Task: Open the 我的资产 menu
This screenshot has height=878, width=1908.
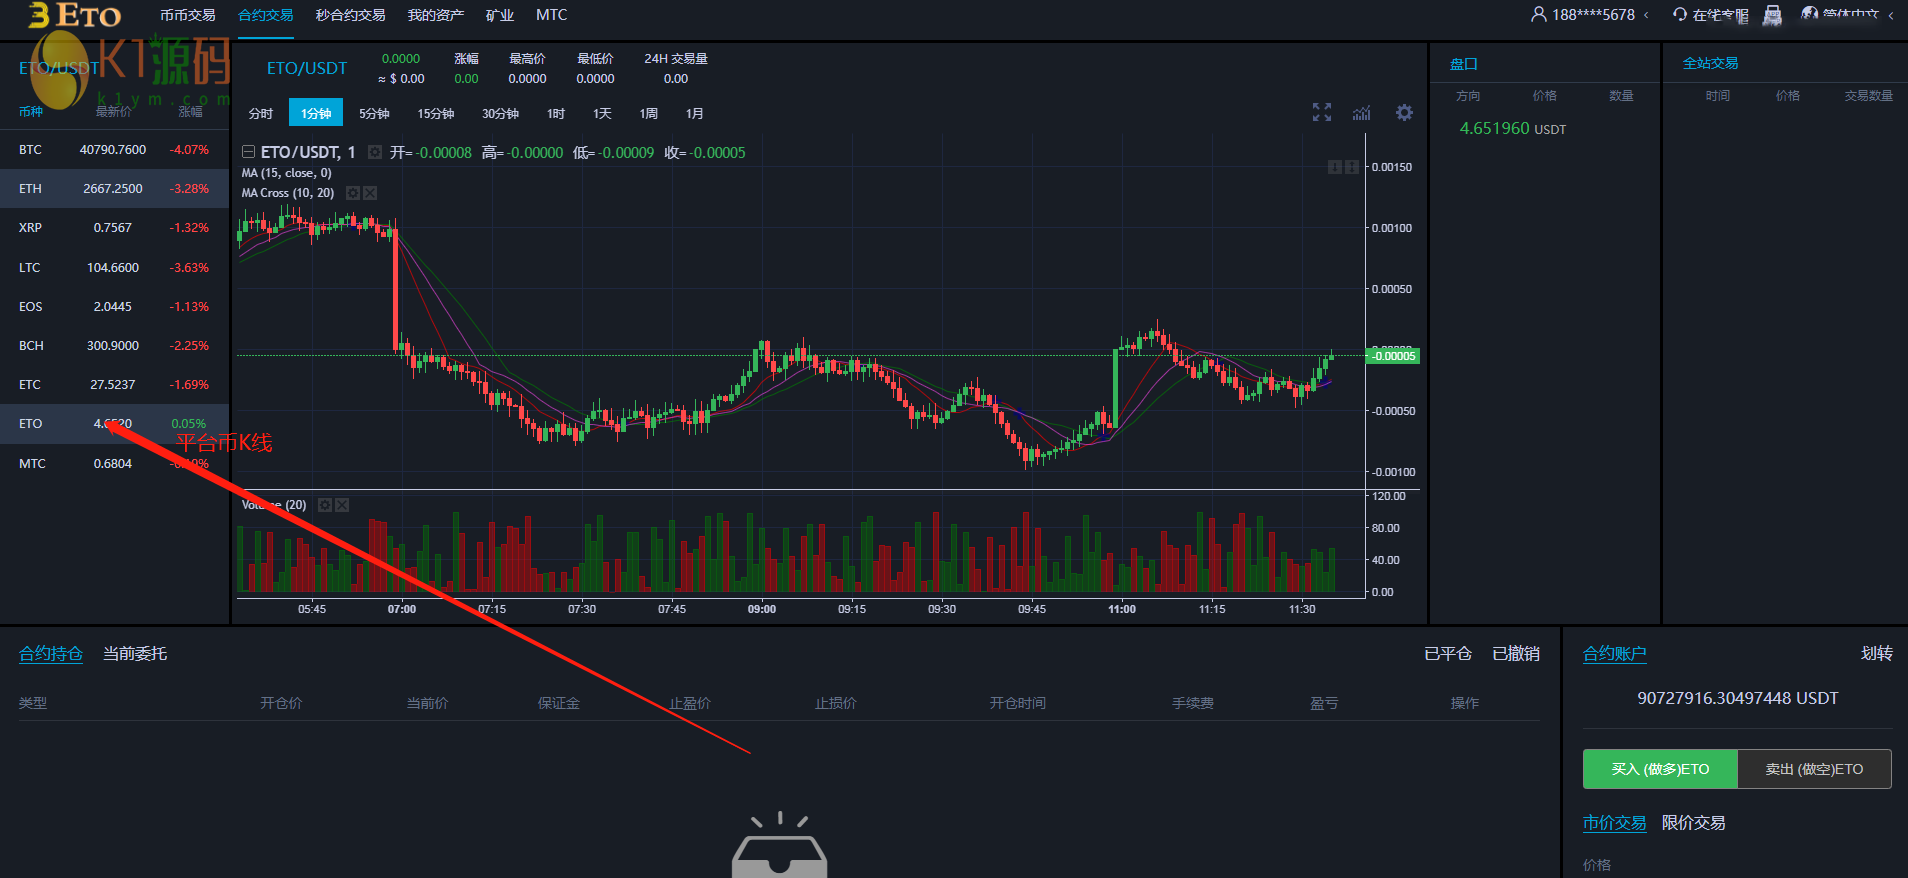Action: (x=436, y=15)
